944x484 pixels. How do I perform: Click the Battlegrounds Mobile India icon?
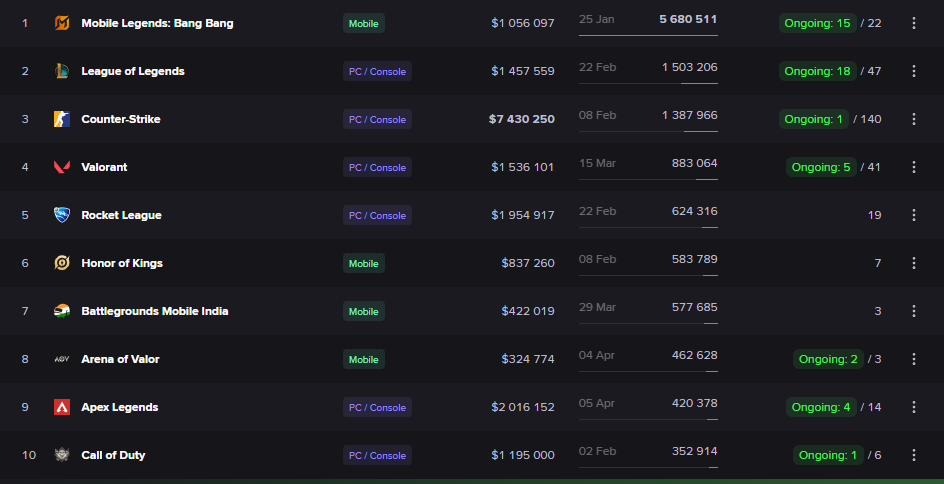point(61,311)
